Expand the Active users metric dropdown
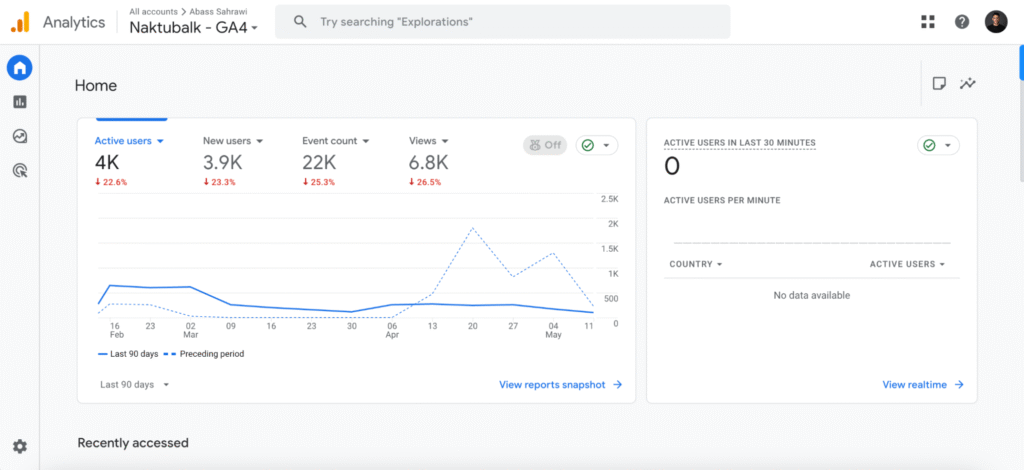The image size is (1024, 470). (x=129, y=141)
